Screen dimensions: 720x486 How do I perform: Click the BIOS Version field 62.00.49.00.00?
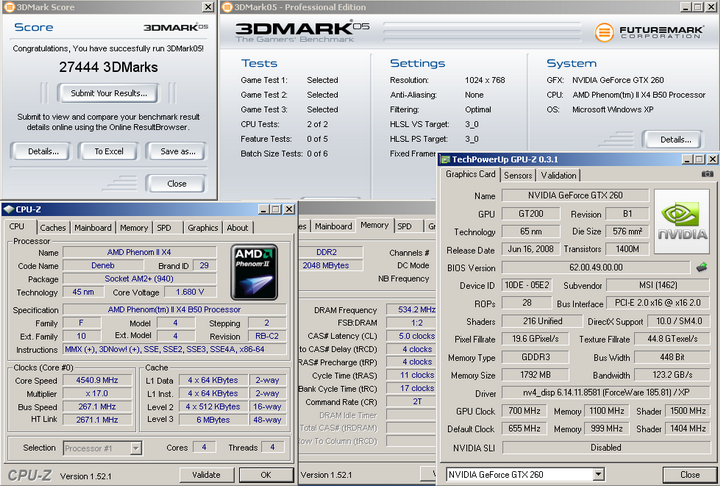tap(596, 267)
